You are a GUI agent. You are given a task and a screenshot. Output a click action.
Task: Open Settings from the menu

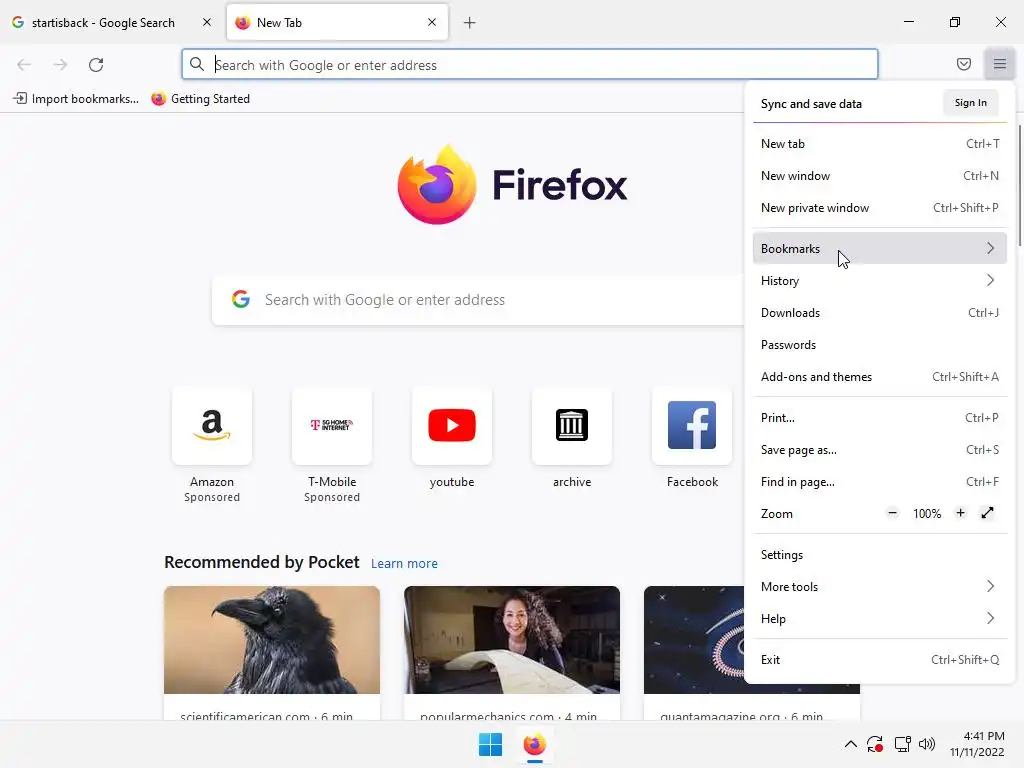[879, 554]
